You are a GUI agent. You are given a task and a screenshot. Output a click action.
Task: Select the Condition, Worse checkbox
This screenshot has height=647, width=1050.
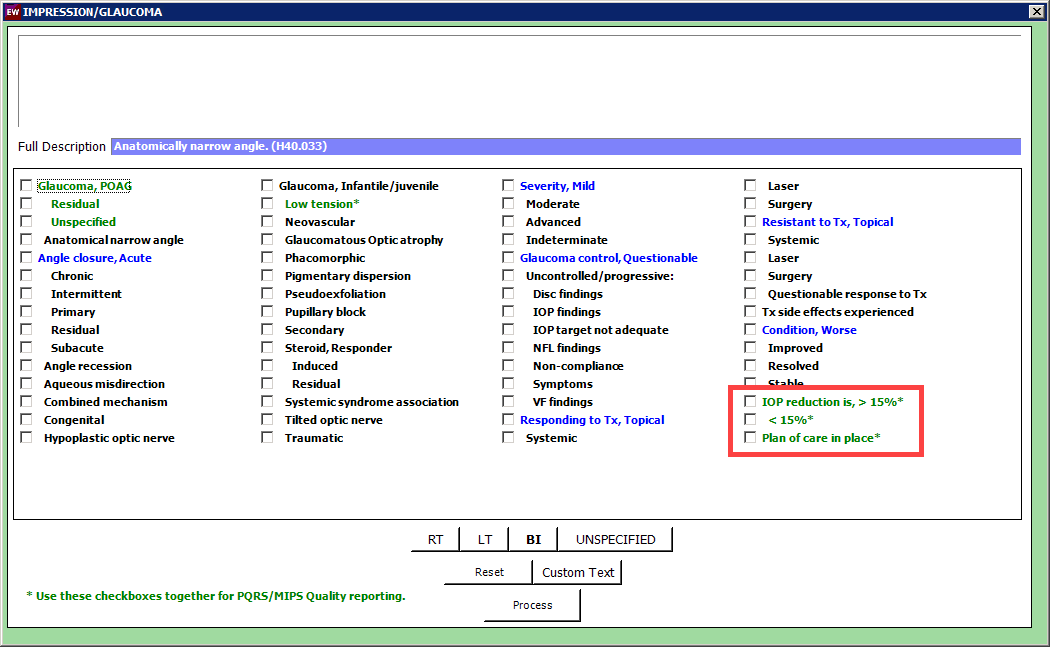750,330
